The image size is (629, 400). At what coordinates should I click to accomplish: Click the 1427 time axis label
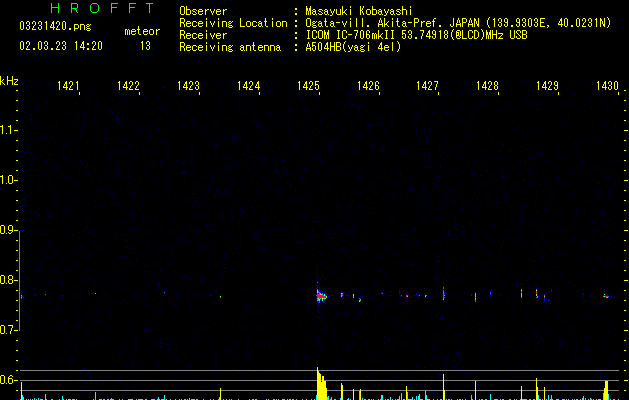[427, 86]
